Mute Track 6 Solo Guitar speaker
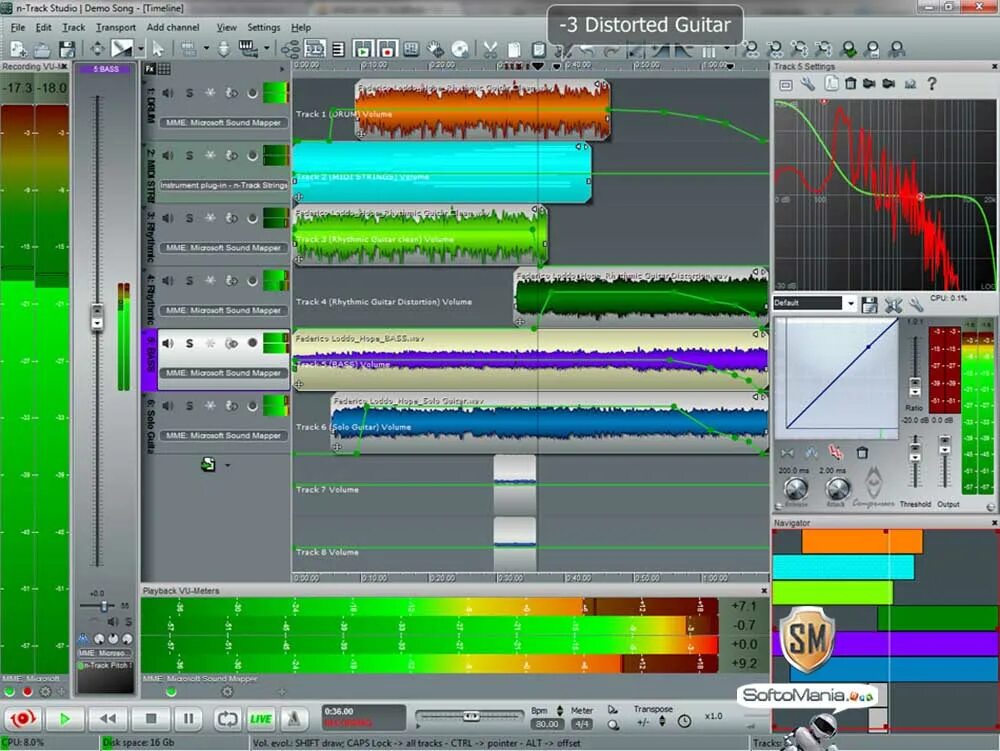This screenshot has height=751, width=1000. click(x=168, y=405)
